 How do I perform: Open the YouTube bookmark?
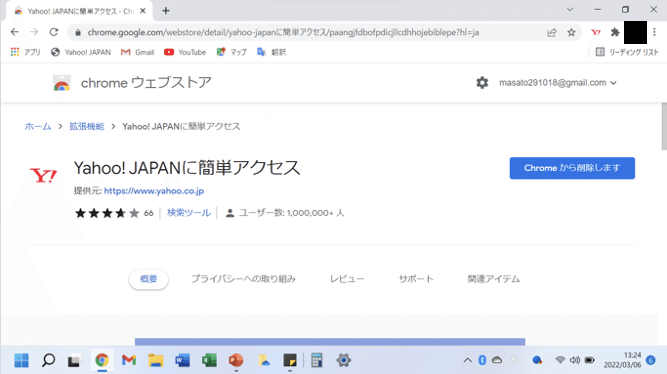tap(185, 52)
